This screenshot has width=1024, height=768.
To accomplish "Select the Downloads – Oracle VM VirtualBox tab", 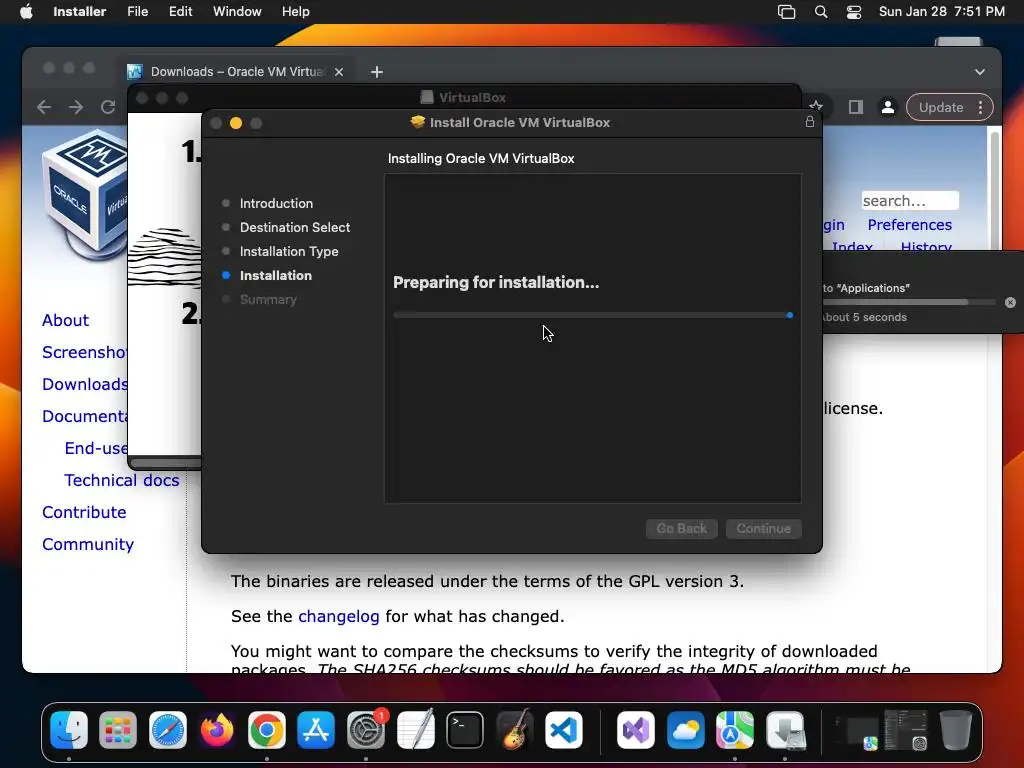I will [x=236, y=72].
